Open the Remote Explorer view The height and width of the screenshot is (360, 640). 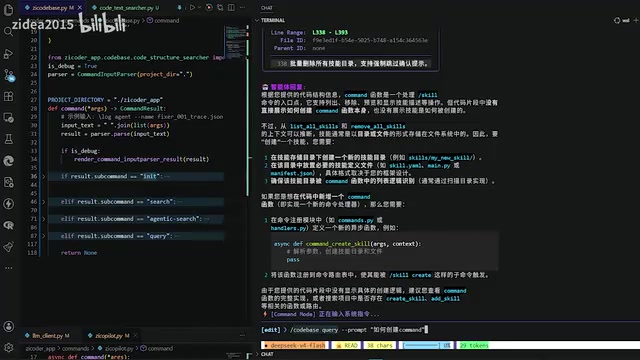[9, 118]
